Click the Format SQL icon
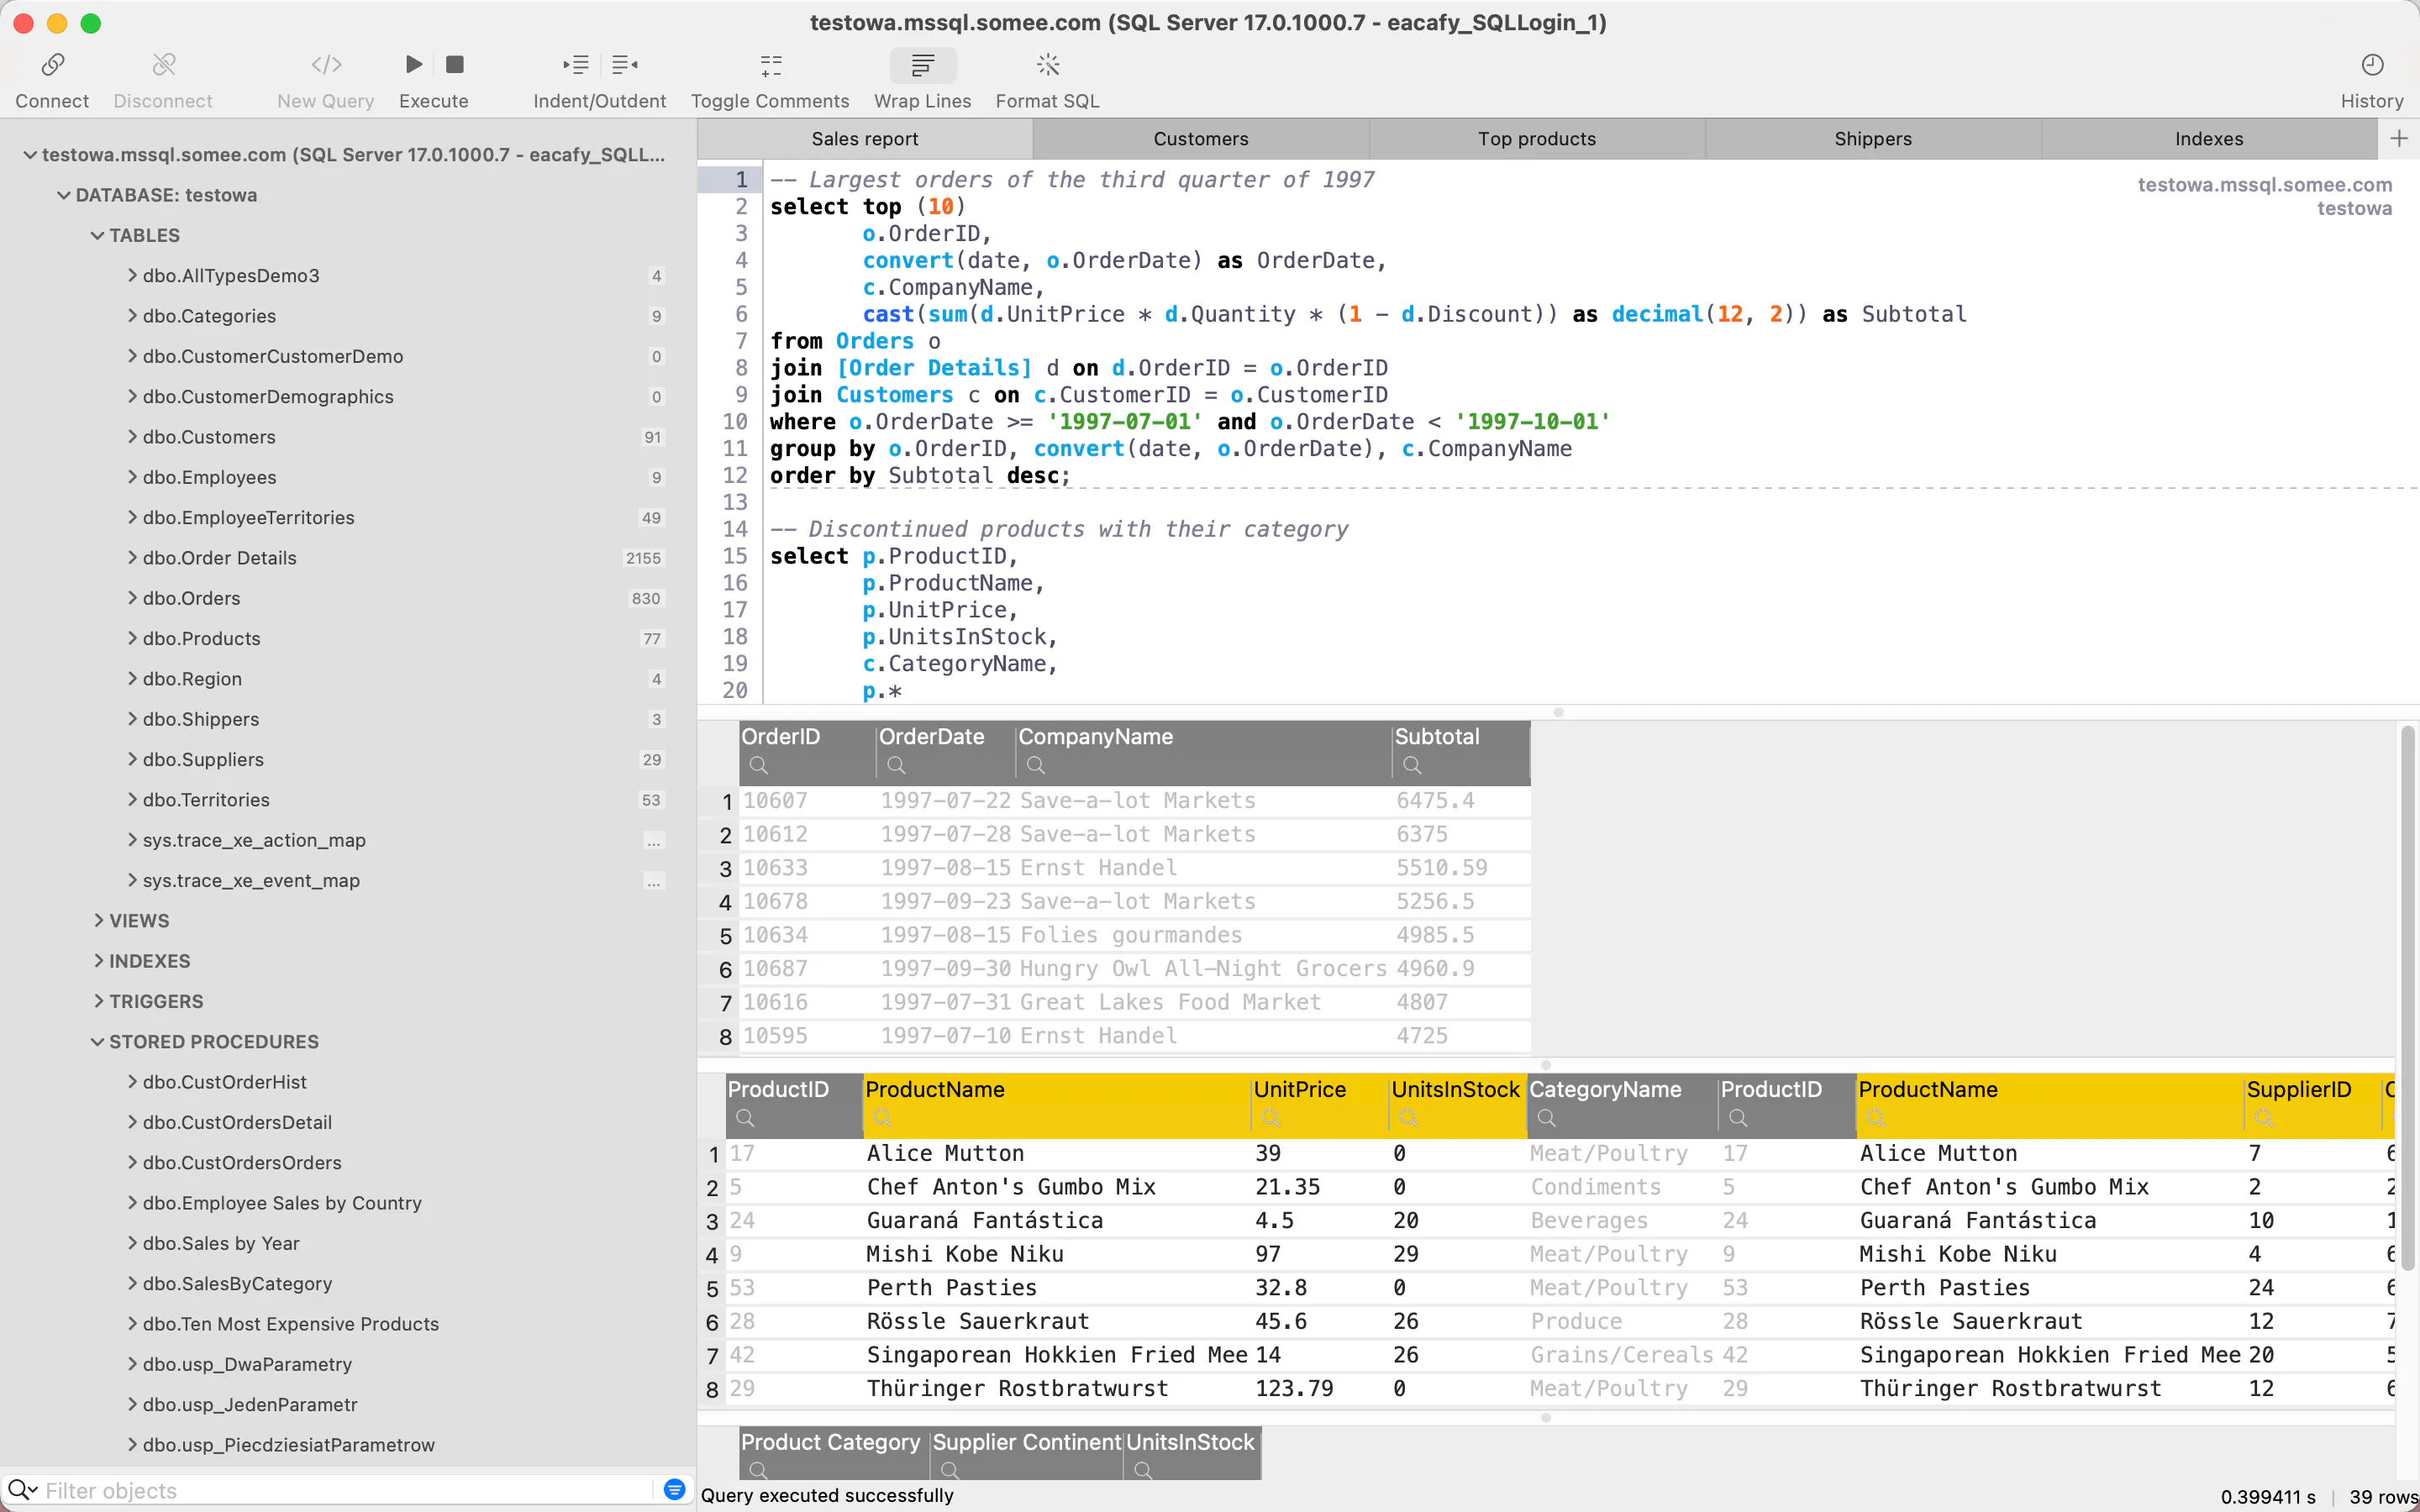Image resolution: width=2420 pixels, height=1512 pixels. 1047,65
